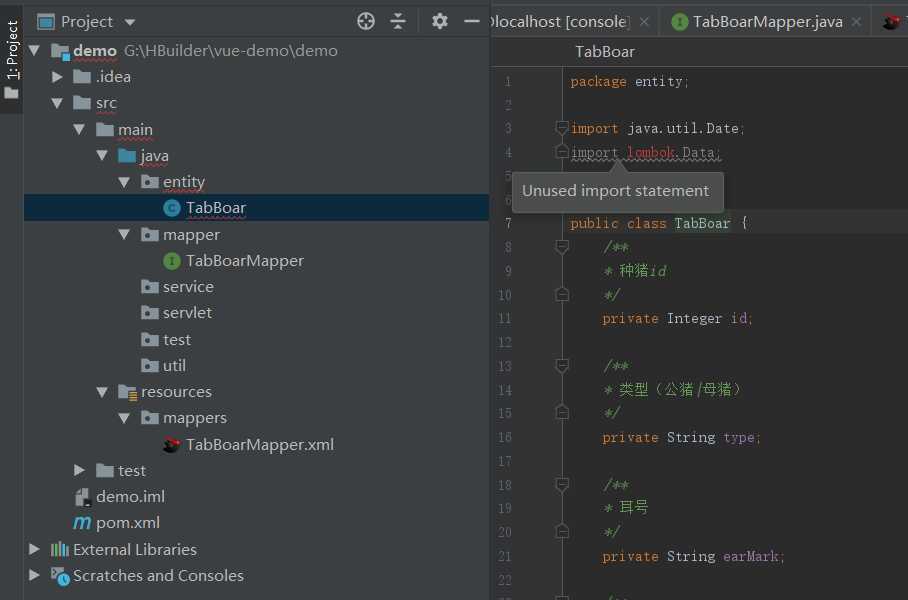Close the TabBoarMapper.java tab

pyautogui.click(x=856, y=22)
